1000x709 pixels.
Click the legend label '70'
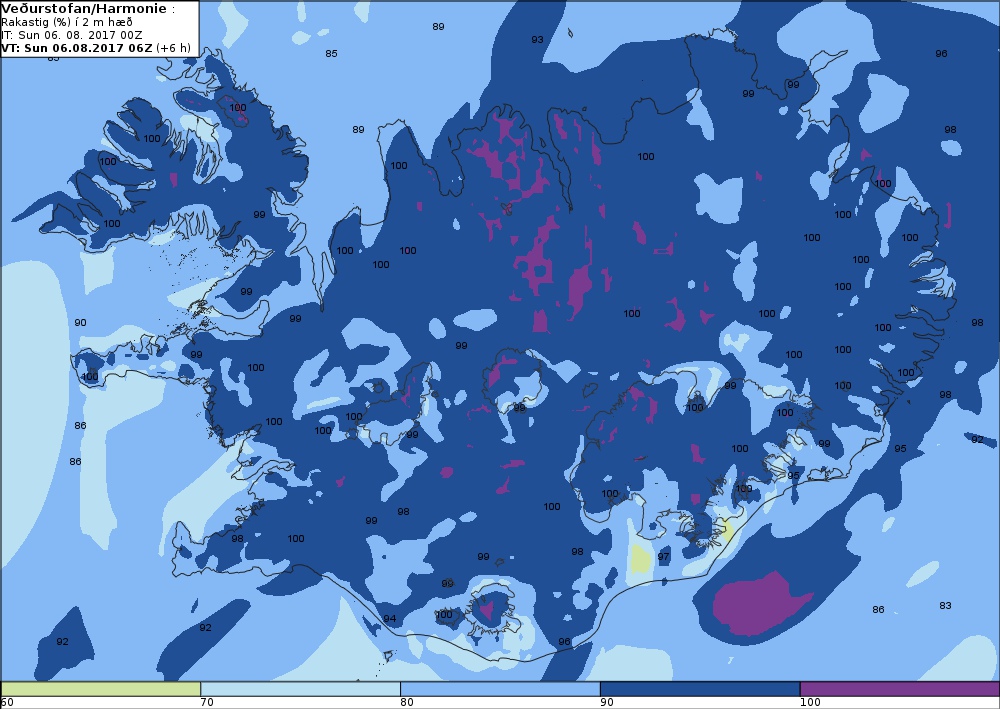pyautogui.click(x=207, y=703)
